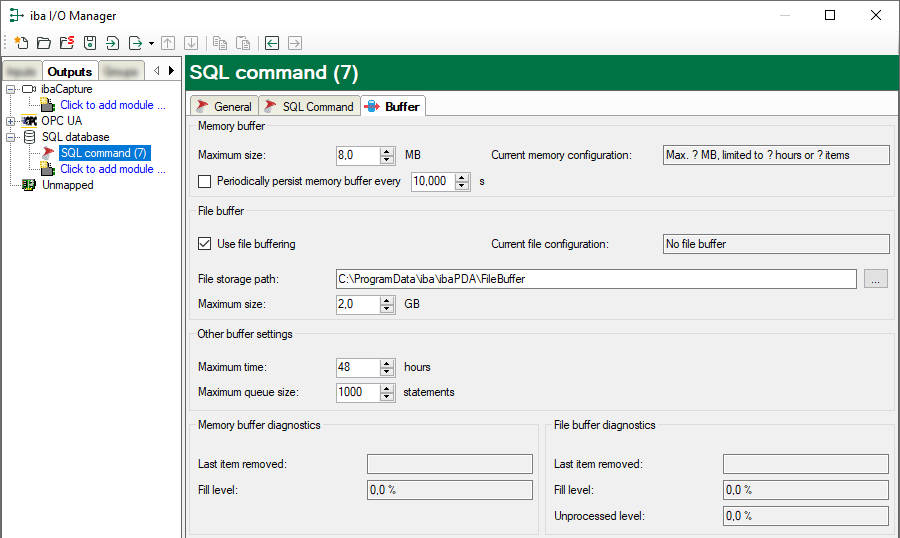900x538 pixels.
Task: Click add module link under SQL database
Action: coord(113,169)
